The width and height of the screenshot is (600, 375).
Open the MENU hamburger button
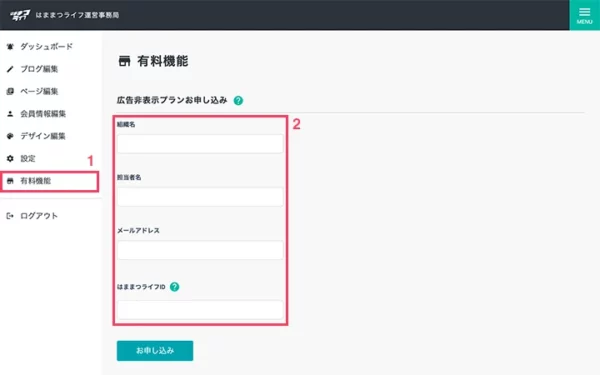(584, 15)
